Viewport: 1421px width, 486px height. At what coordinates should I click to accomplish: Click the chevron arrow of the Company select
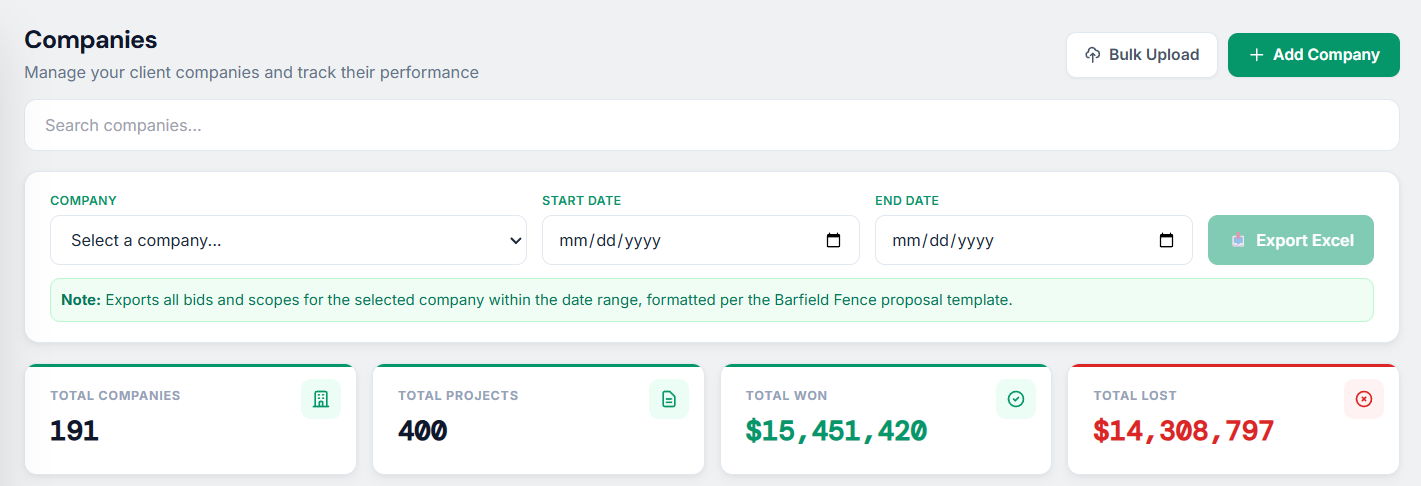pyautogui.click(x=515, y=240)
